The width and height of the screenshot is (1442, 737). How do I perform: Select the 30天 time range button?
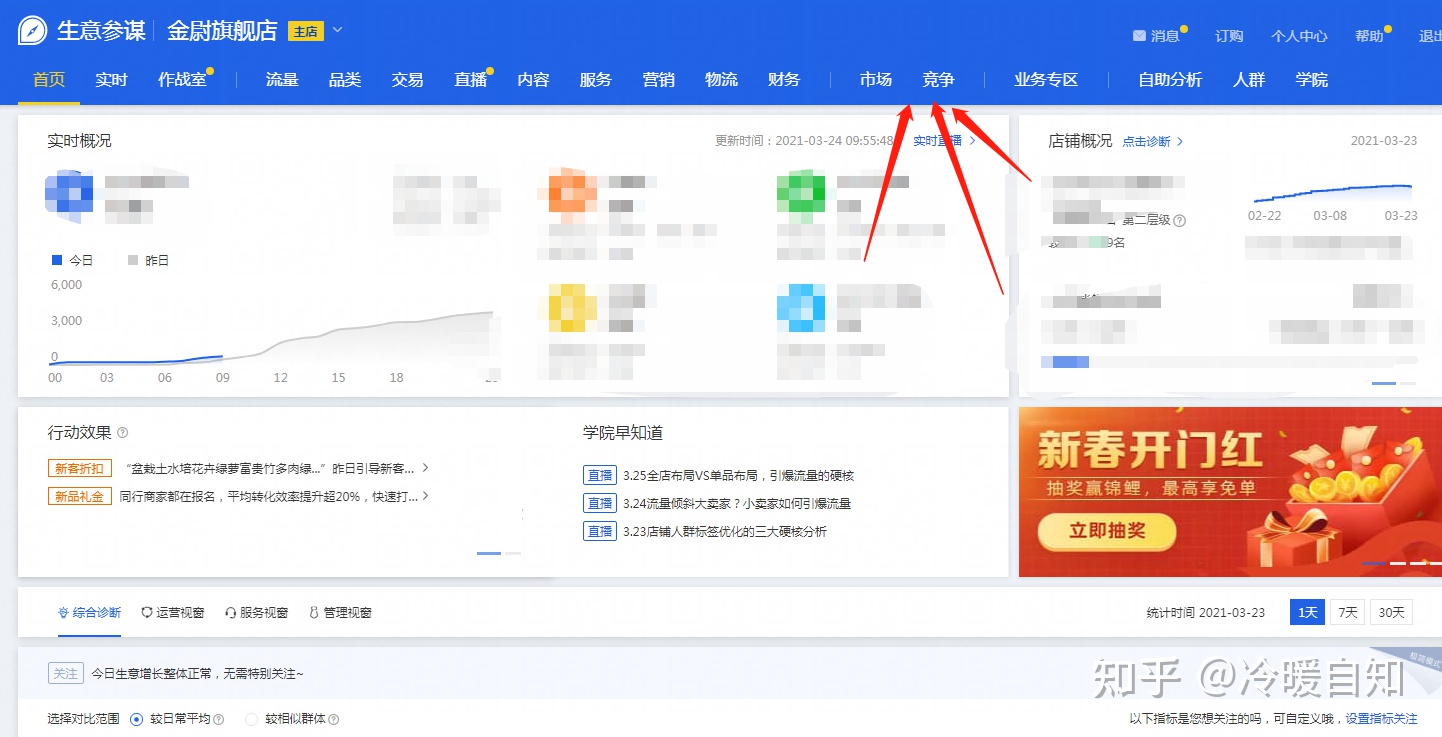pos(1392,612)
